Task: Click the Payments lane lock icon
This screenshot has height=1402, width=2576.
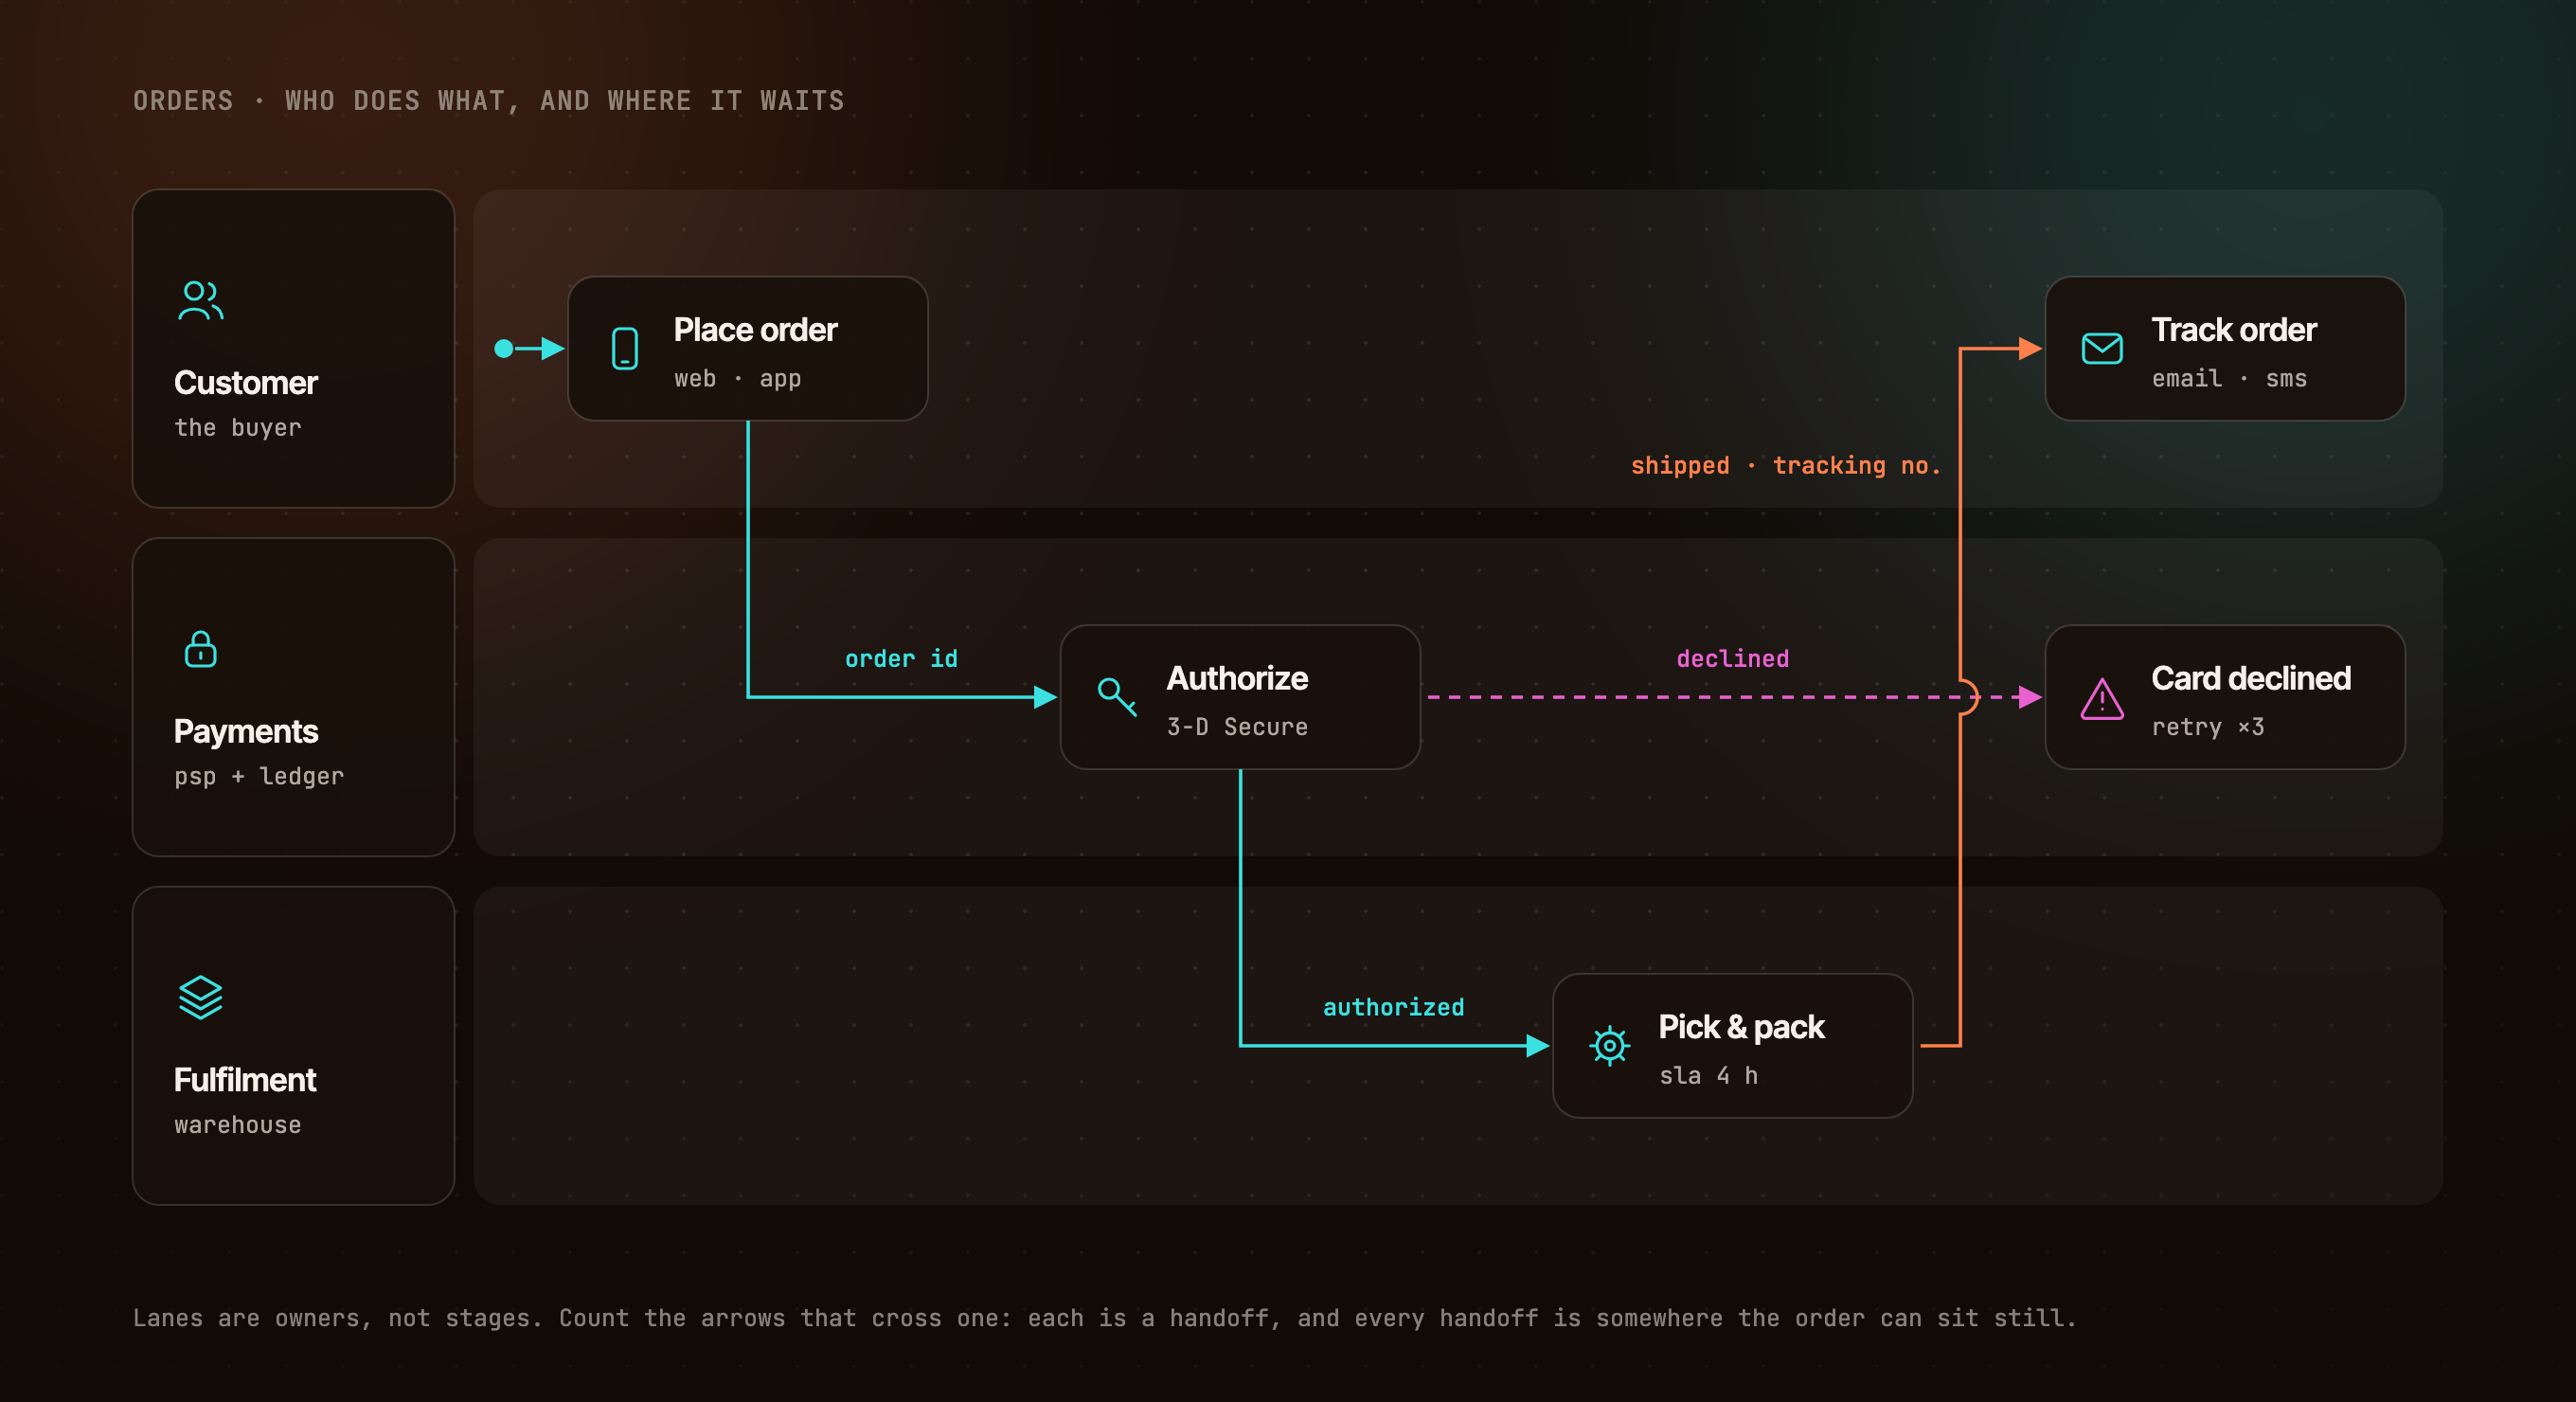Action: coord(200,649)
